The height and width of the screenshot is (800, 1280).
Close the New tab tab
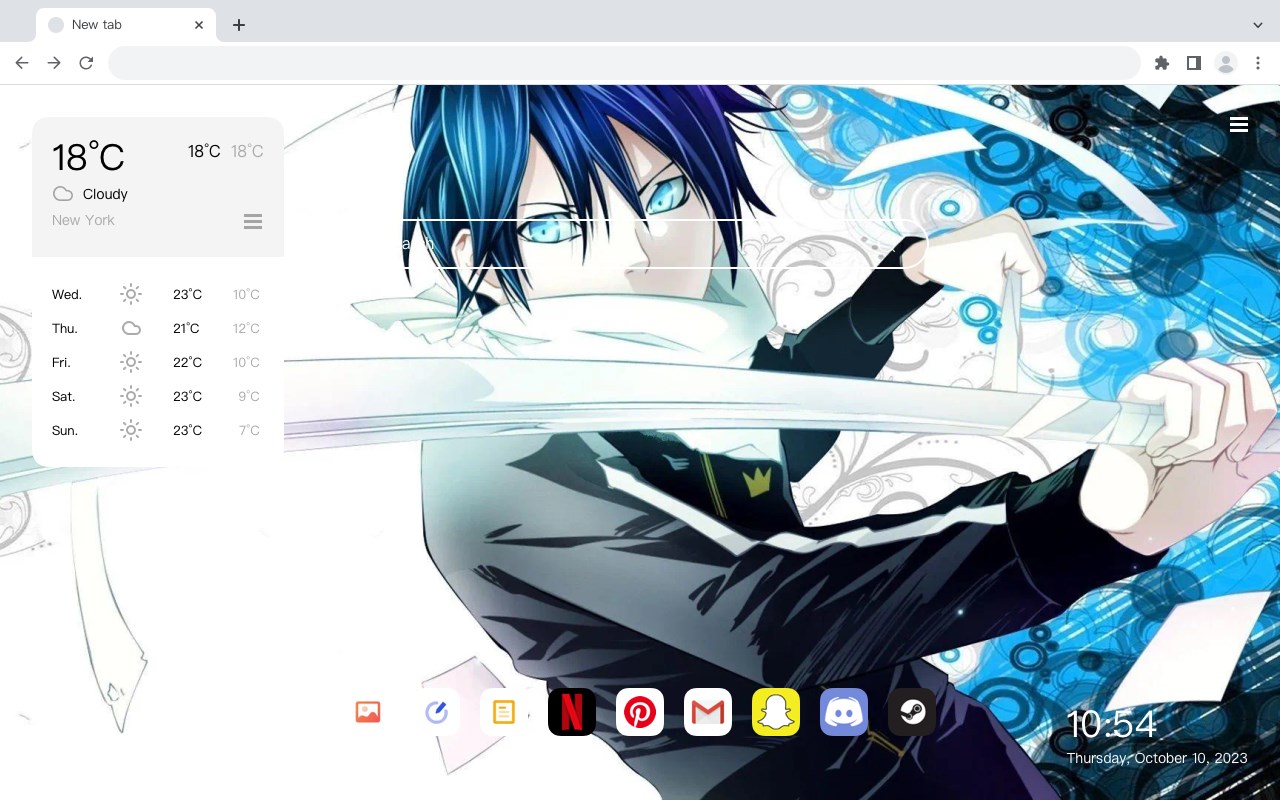coord(200,25)
